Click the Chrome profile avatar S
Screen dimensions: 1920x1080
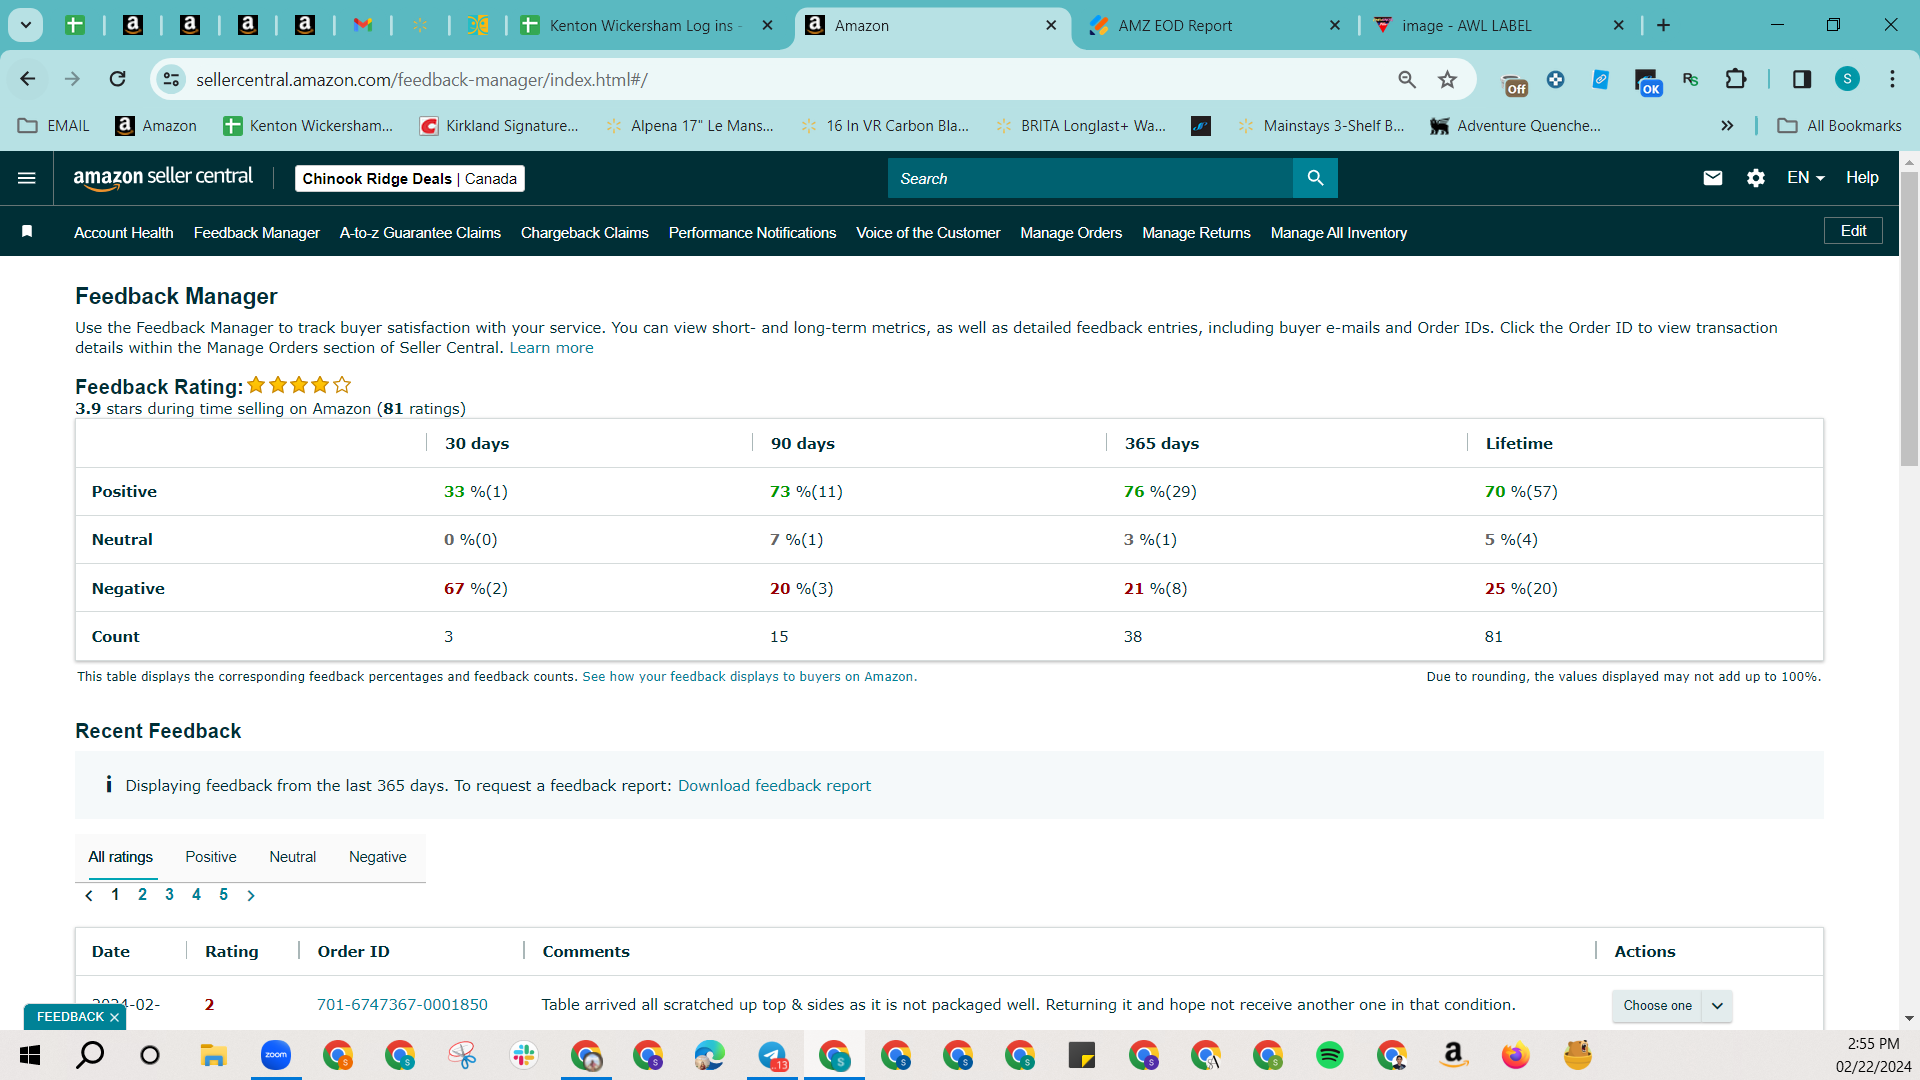(x=1847, y=79)
